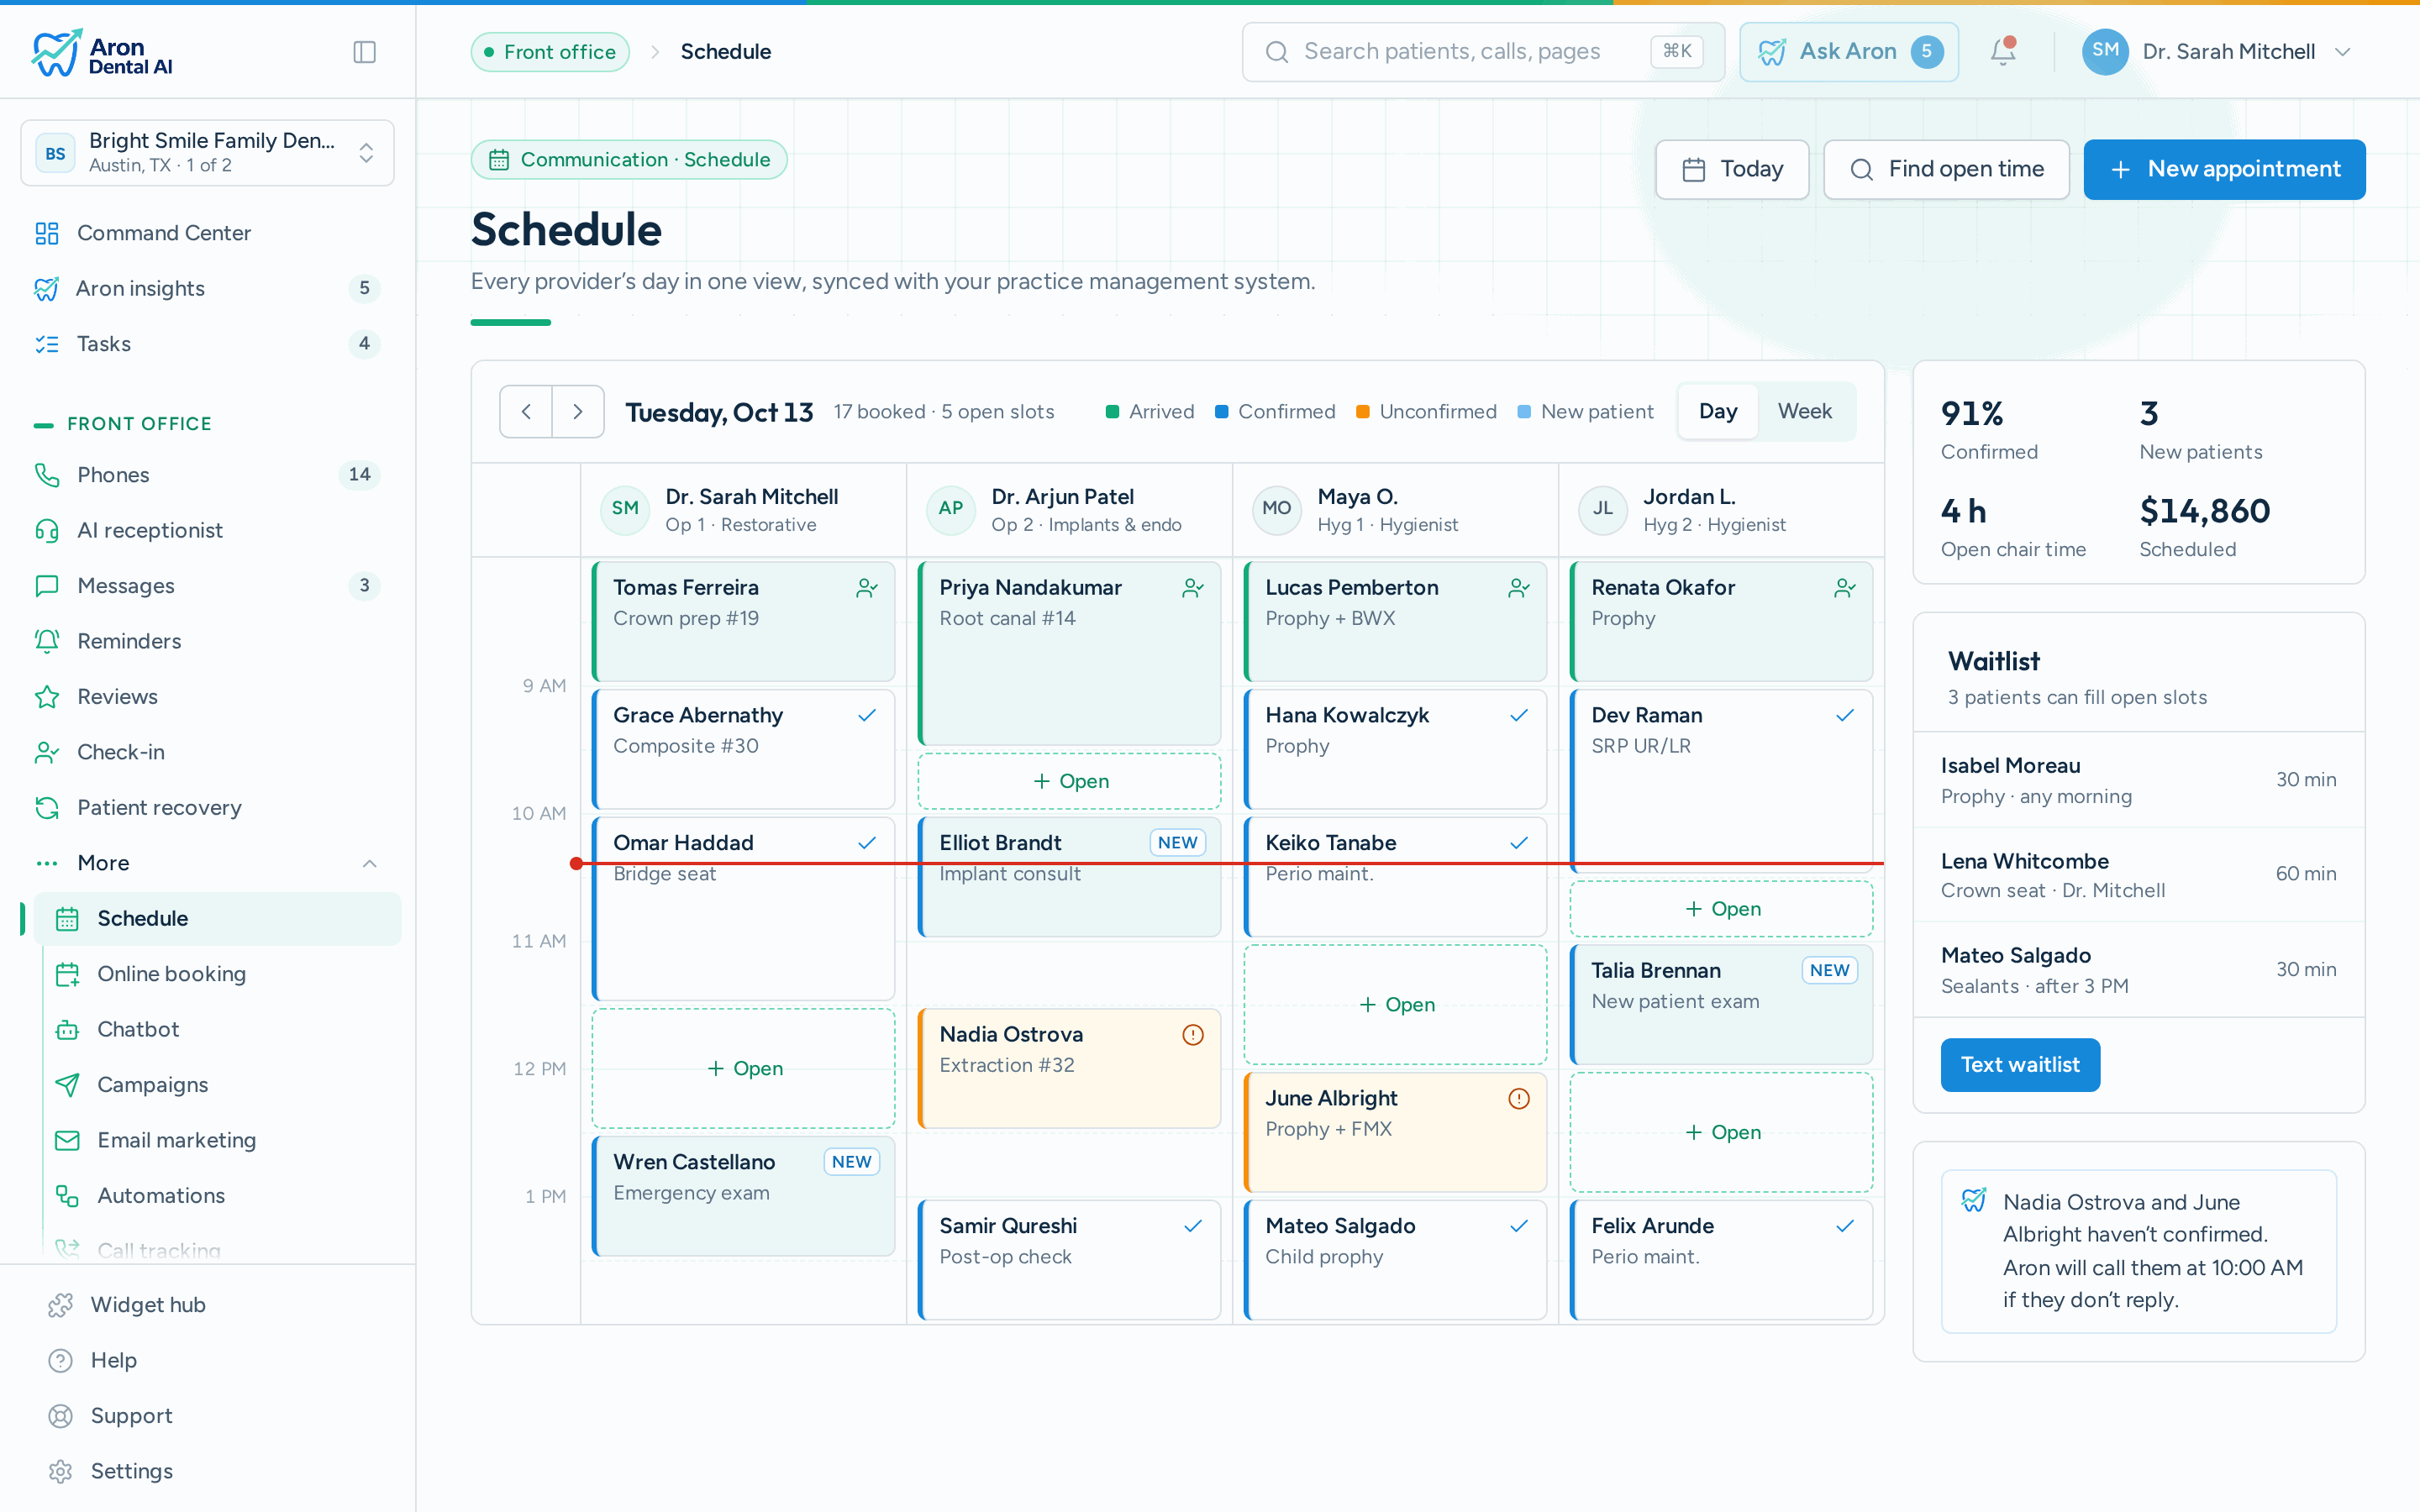Expand practice selector Bright Smile Family Dental

(208, 153)
